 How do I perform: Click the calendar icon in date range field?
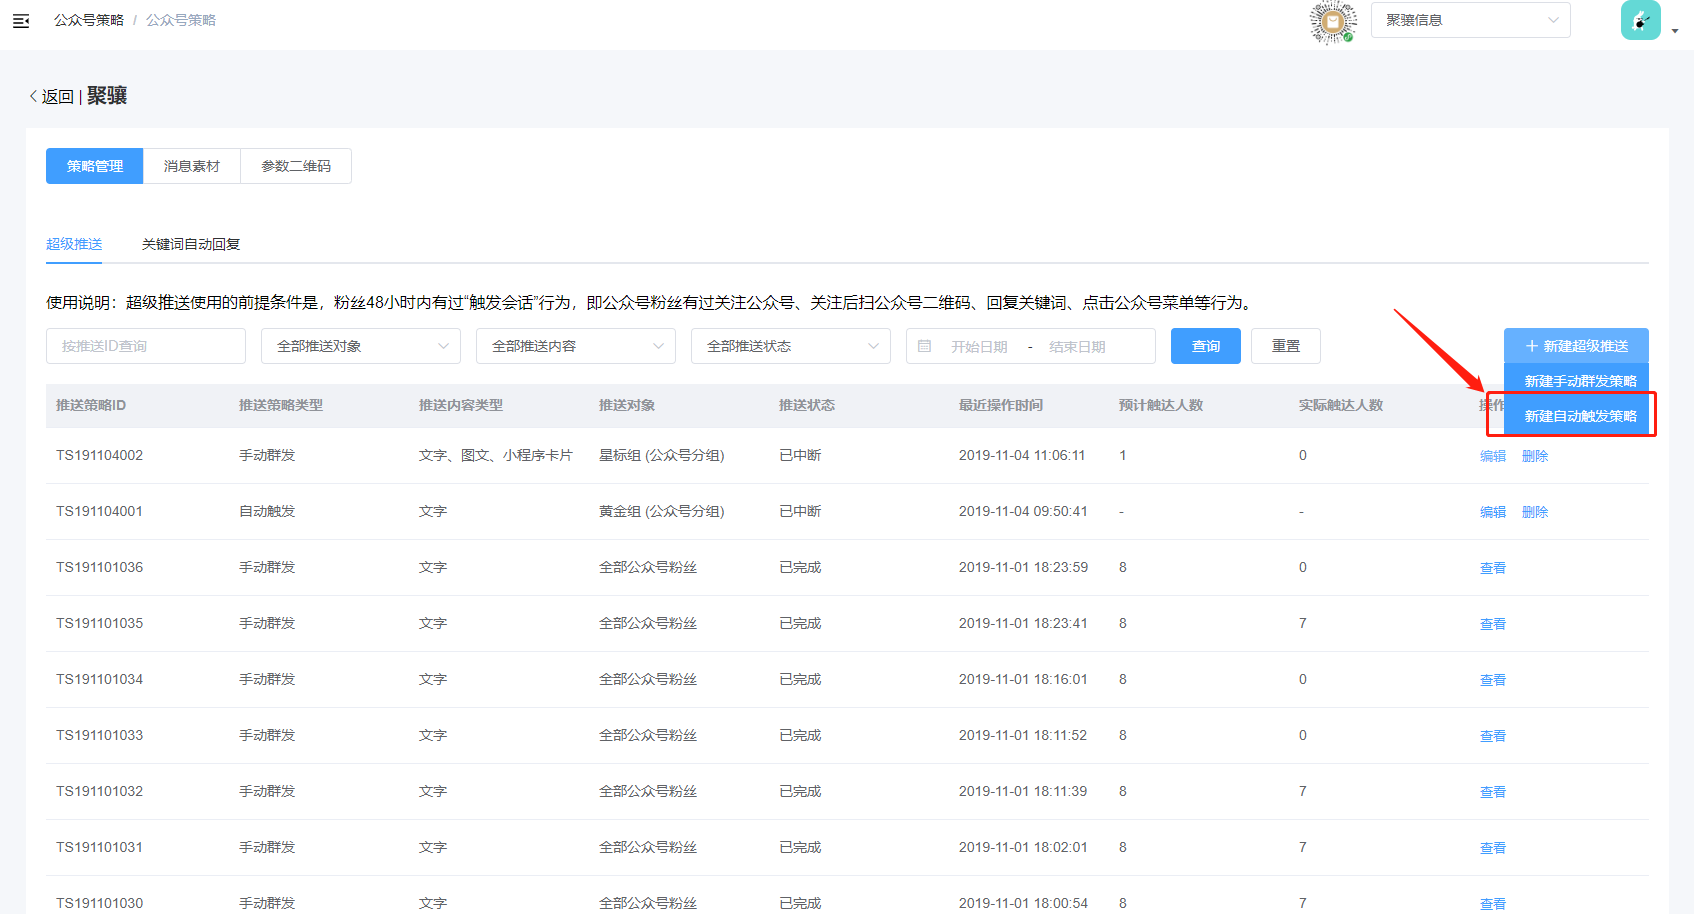pos(925,346)
